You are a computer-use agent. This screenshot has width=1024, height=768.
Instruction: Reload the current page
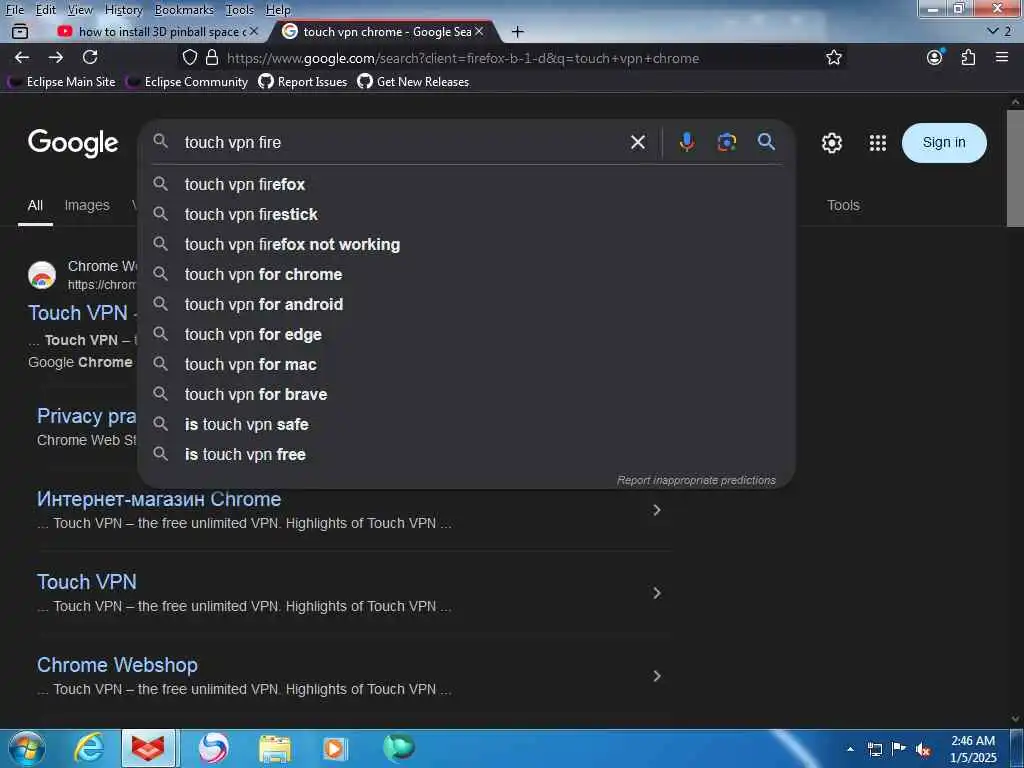90,57
